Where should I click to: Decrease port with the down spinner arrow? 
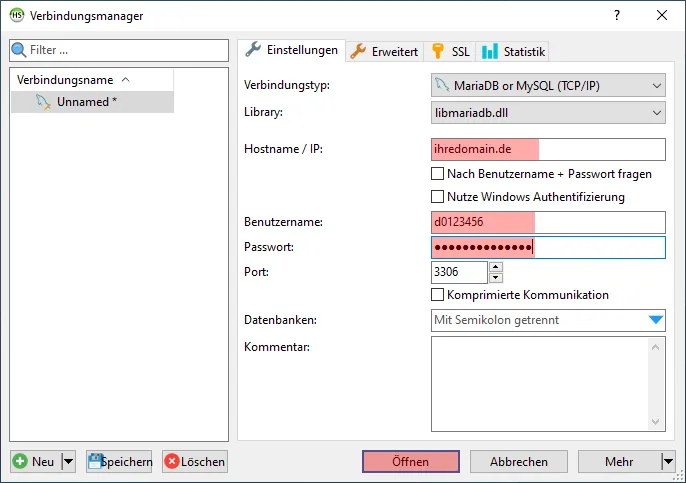(x=496, y=277)
